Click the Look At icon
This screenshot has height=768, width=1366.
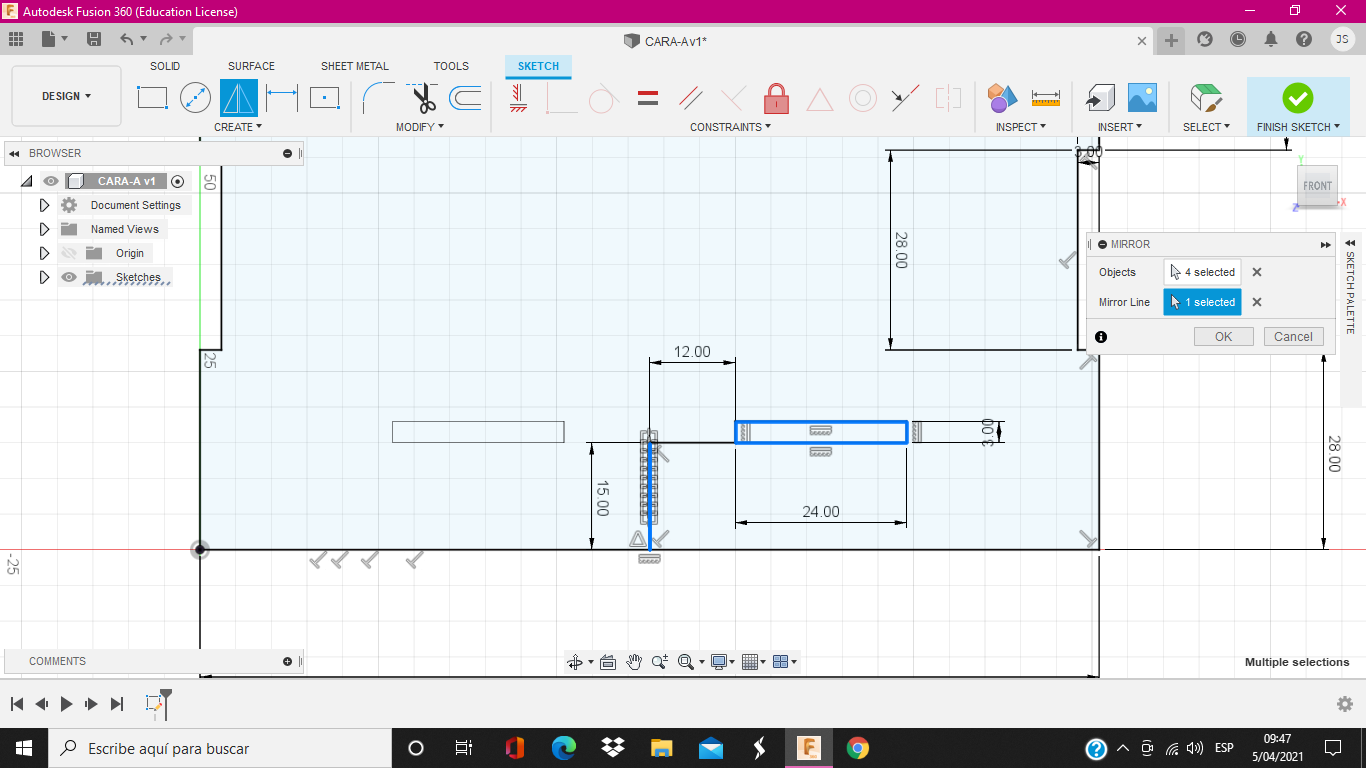[x=607, y=662]
